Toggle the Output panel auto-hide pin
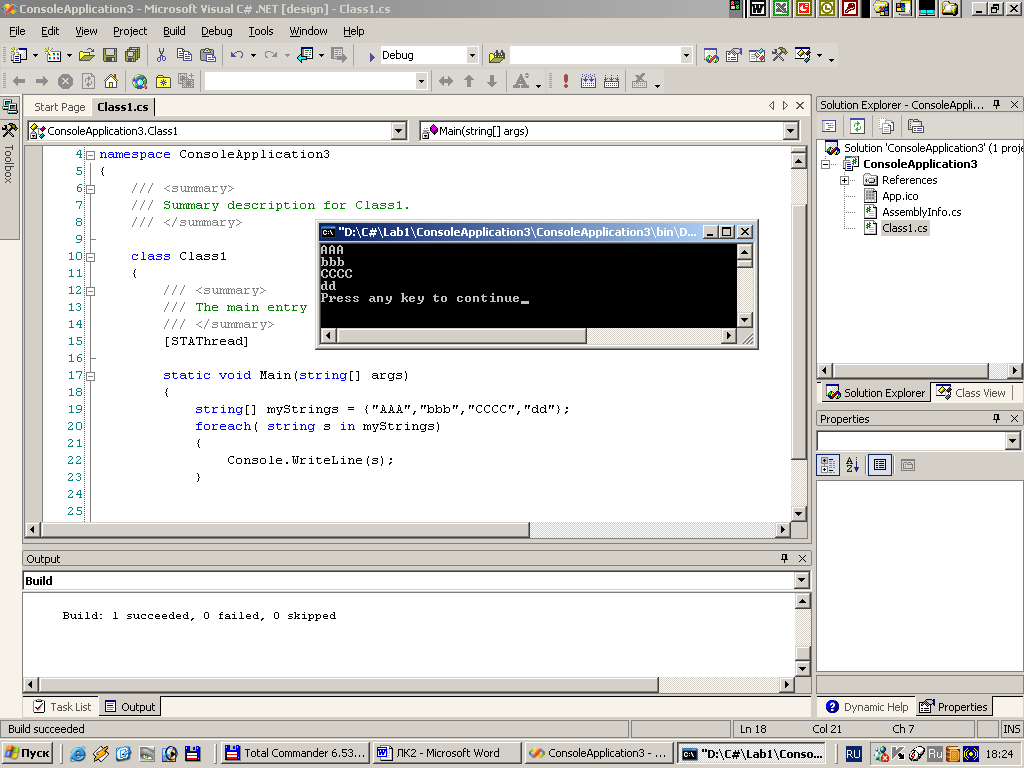The width and height of the screenshot is (1024, 768). pyautogui.click(x=784, y=558)
